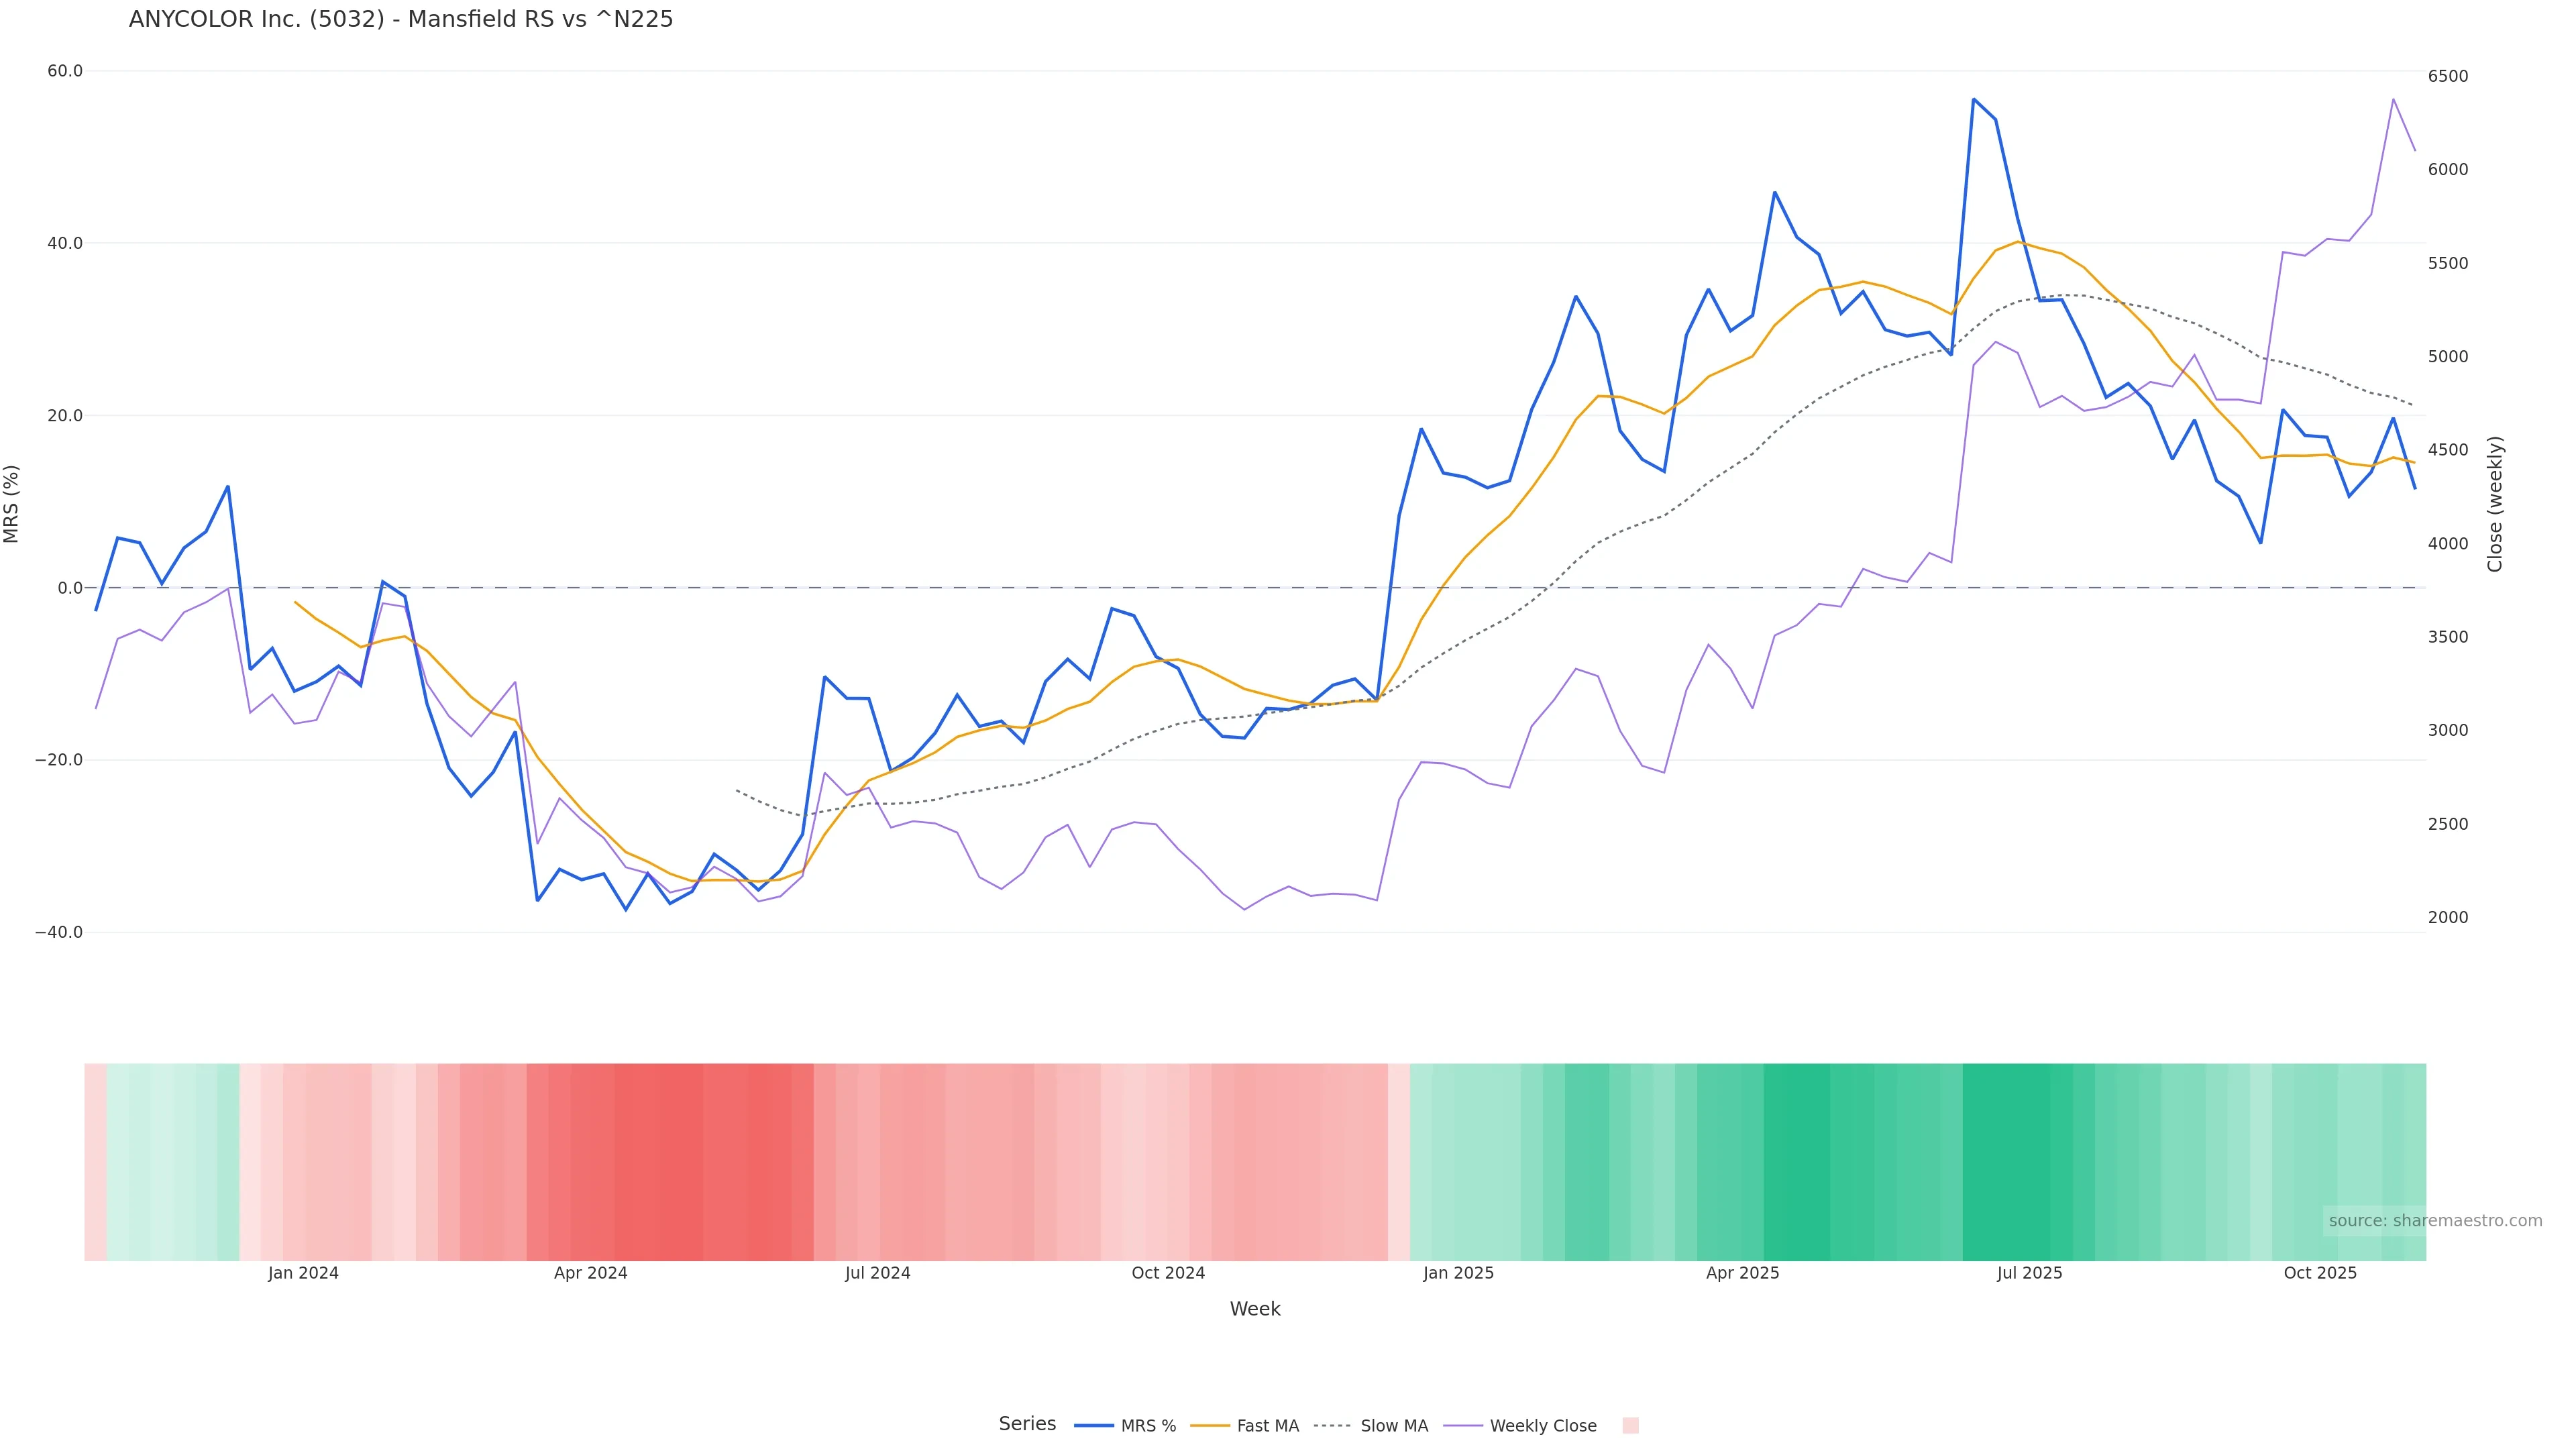
Task: Click the pink heatmap legend swatch
Action: point(1630,1426)
